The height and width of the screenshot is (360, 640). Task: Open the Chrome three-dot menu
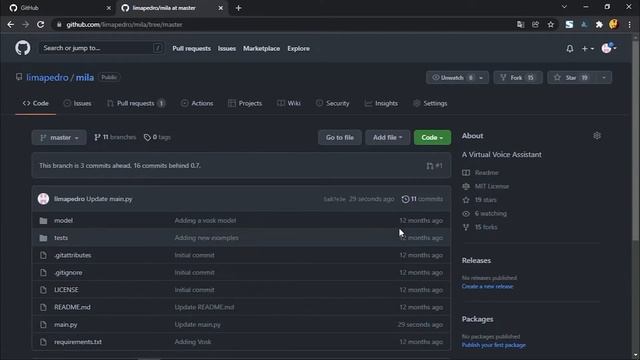click(x=629, y=24)
